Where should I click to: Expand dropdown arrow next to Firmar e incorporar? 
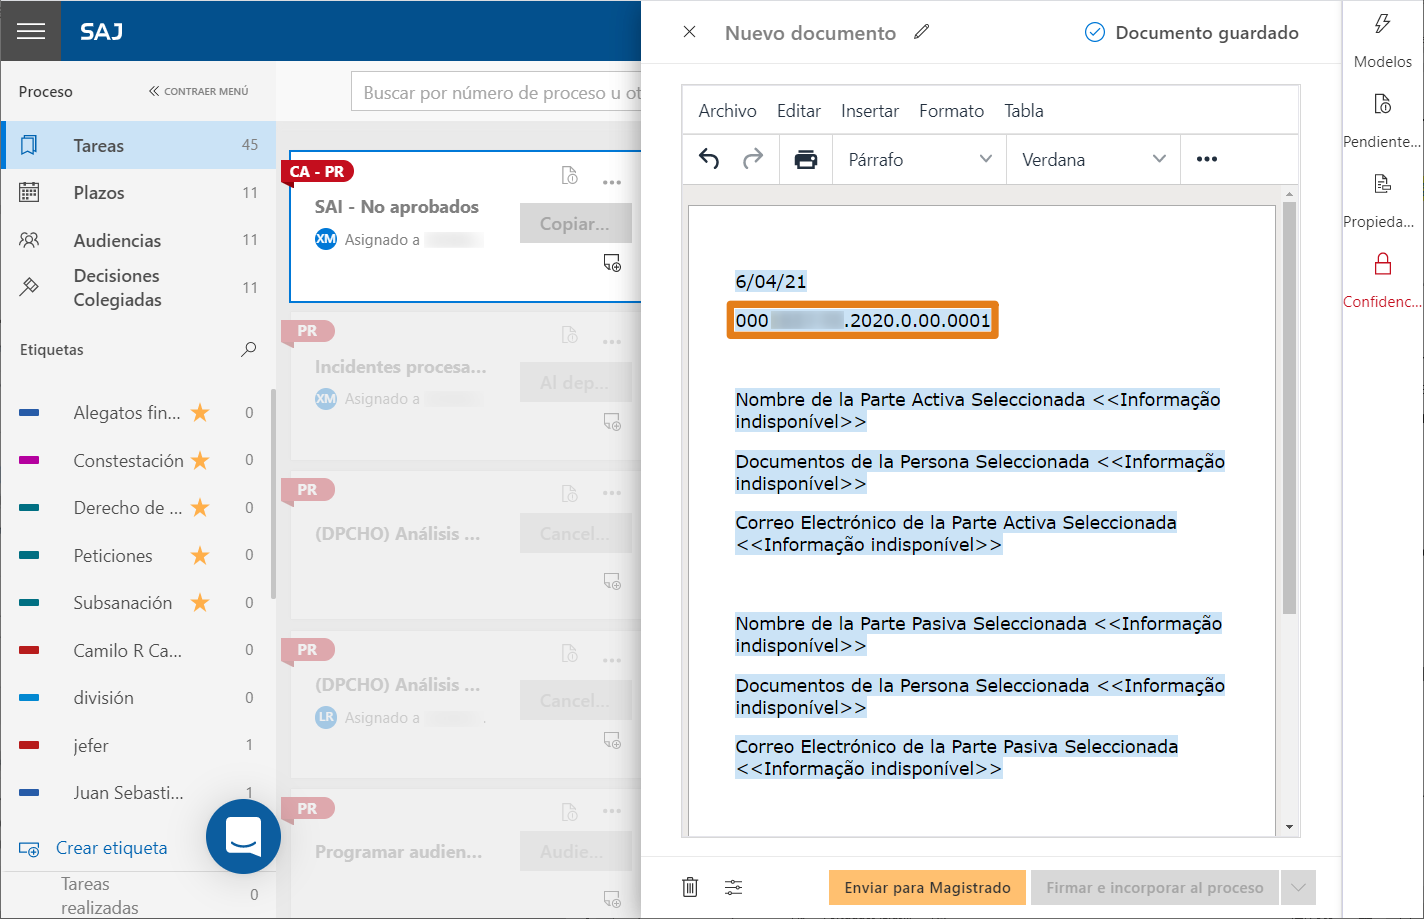click(1299, 887)
